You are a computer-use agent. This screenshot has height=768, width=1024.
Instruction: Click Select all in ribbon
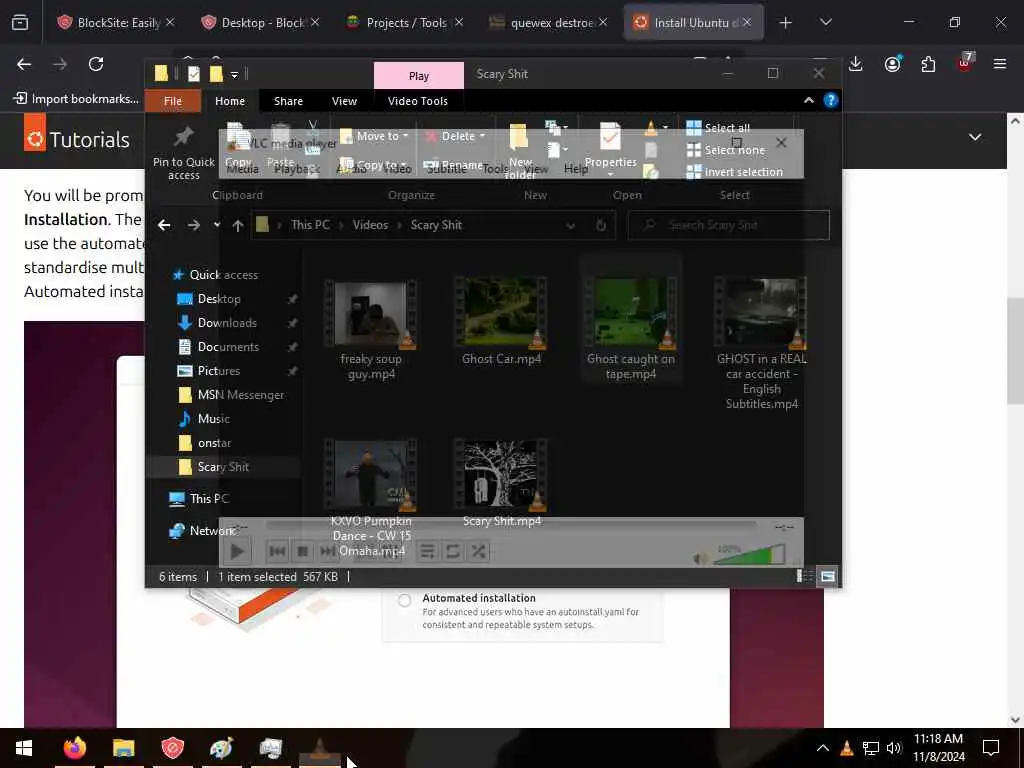pos(718,127)
